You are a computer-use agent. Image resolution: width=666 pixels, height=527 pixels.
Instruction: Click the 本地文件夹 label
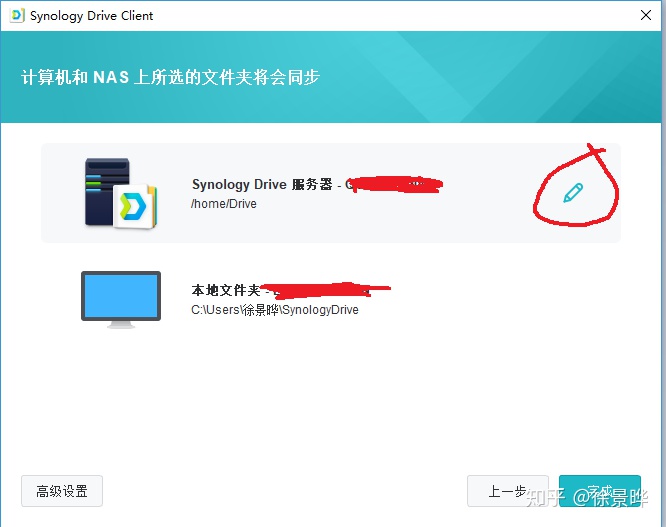pyautogui.click(x=226, y=290)
